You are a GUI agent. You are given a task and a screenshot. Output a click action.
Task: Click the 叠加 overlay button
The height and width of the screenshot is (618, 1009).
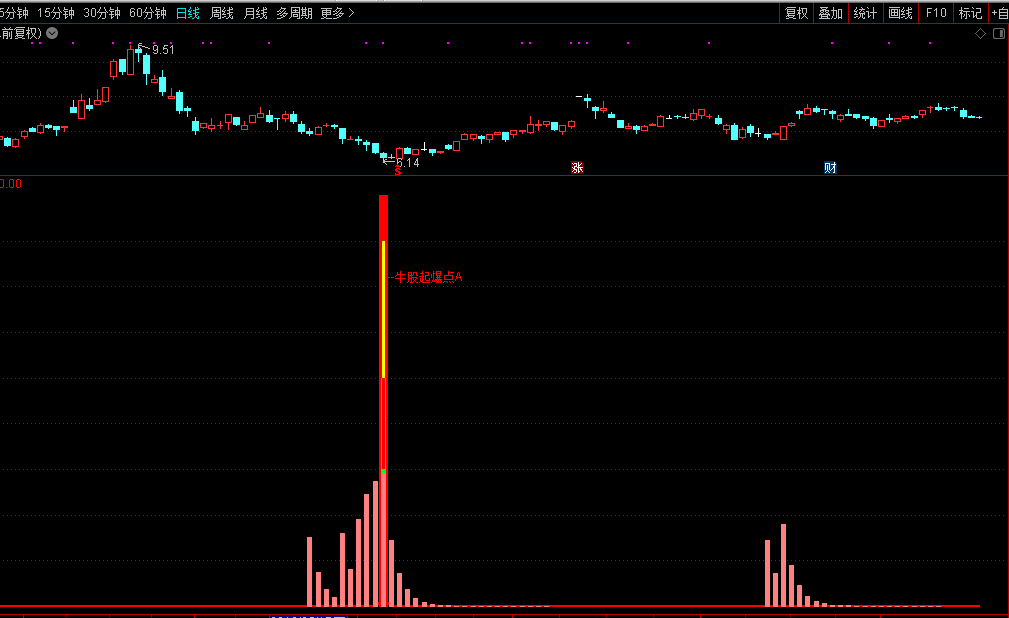(830, 13)
